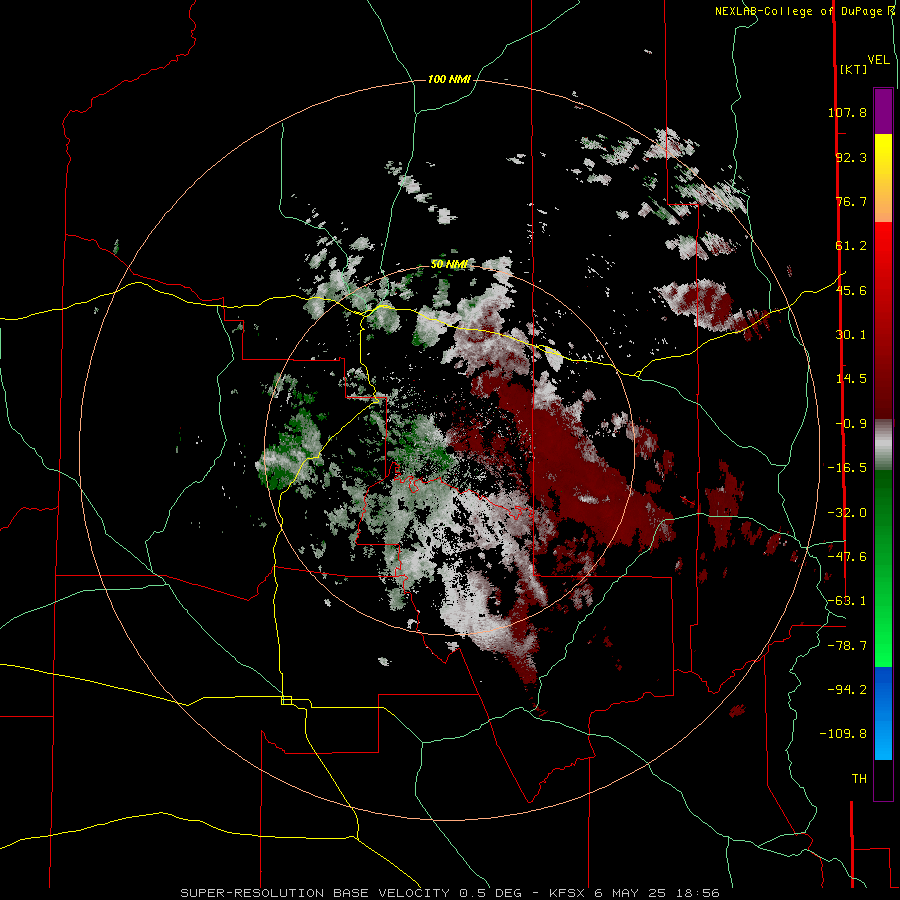Click the small yellow square city marker
The image size is (900, 900).
coord(286,700)
